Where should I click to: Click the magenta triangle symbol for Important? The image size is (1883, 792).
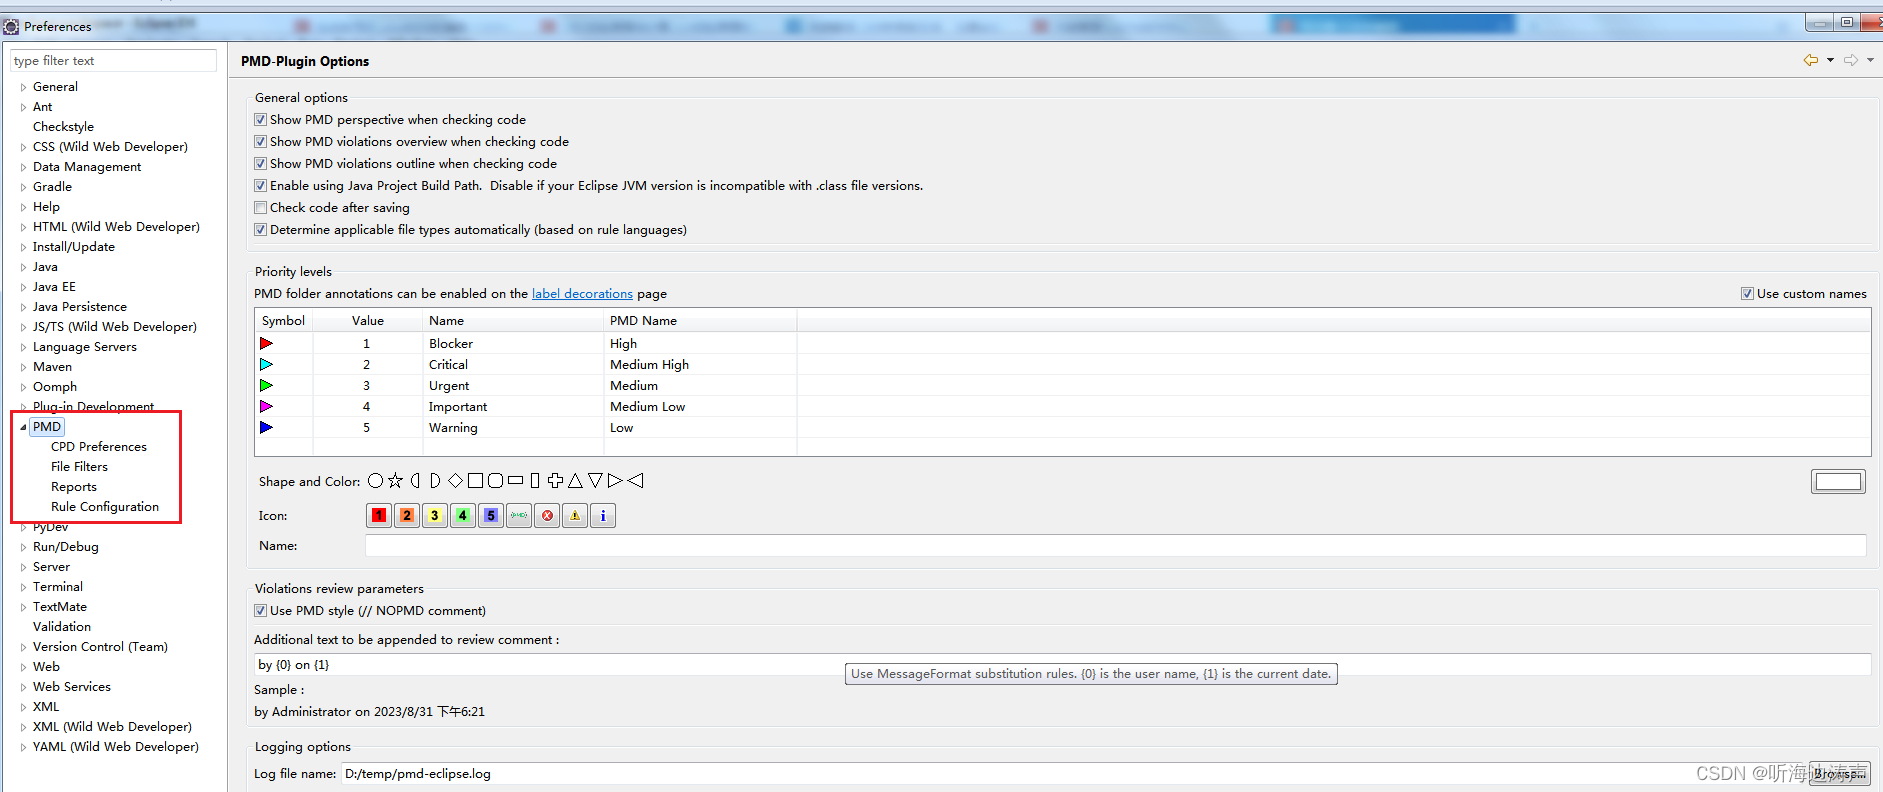coord(266,406)
